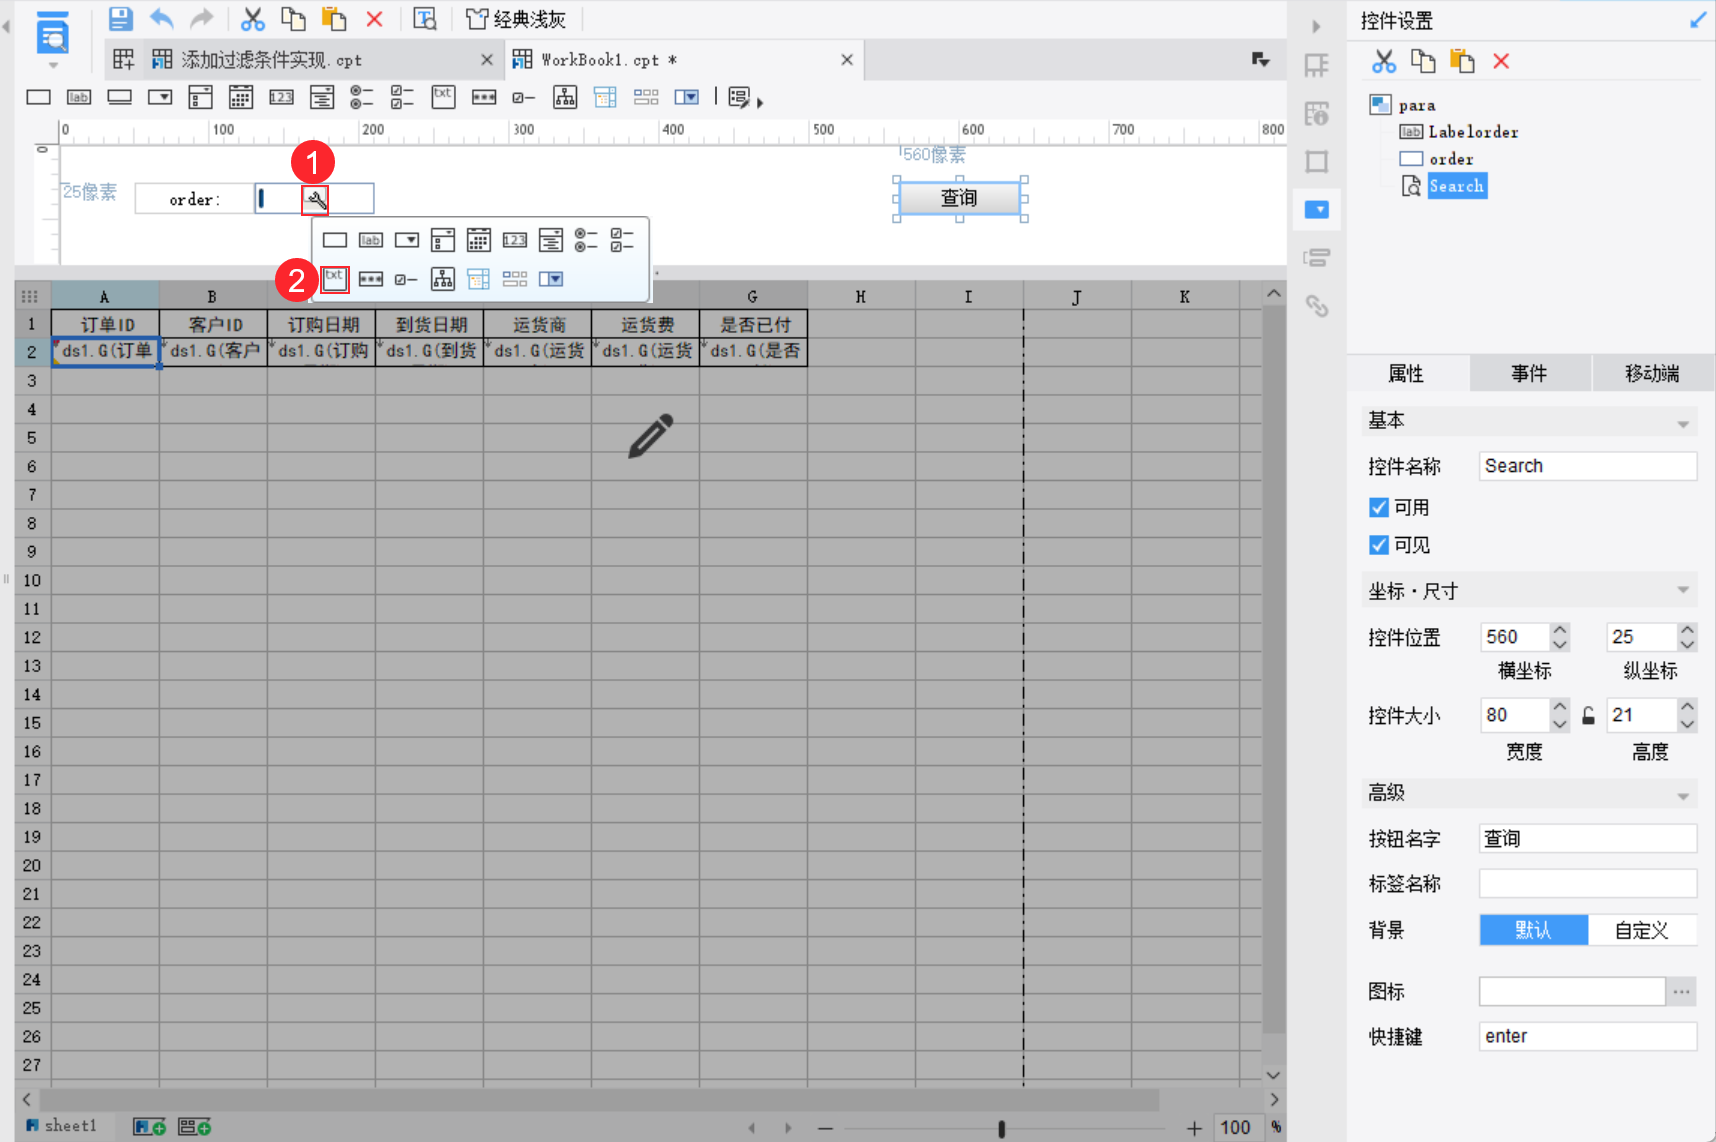Uncheck the 可见 checkbox

[x=1379, y=545]
